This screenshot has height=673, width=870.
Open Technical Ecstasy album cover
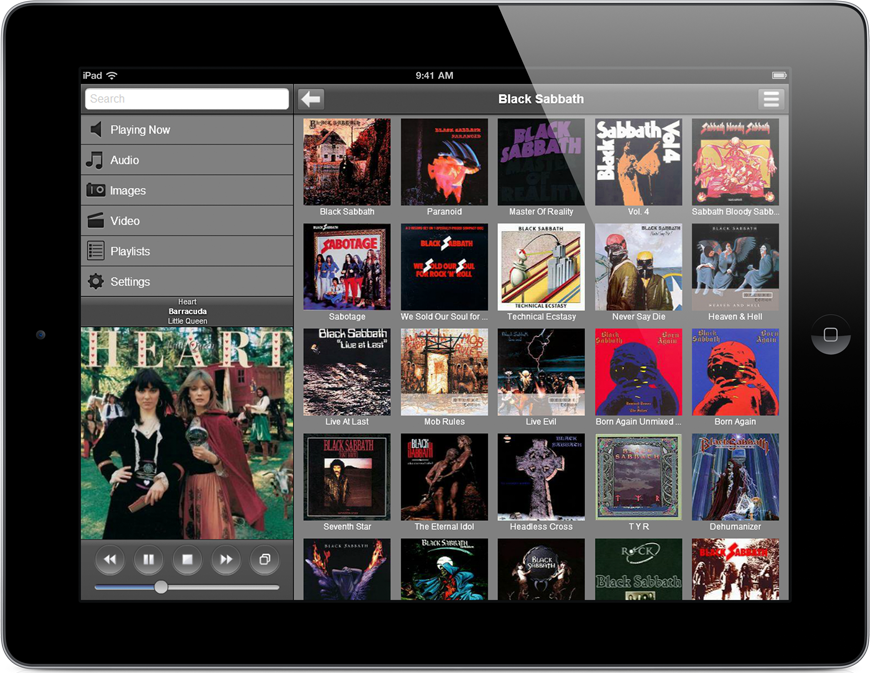(541, 267)
